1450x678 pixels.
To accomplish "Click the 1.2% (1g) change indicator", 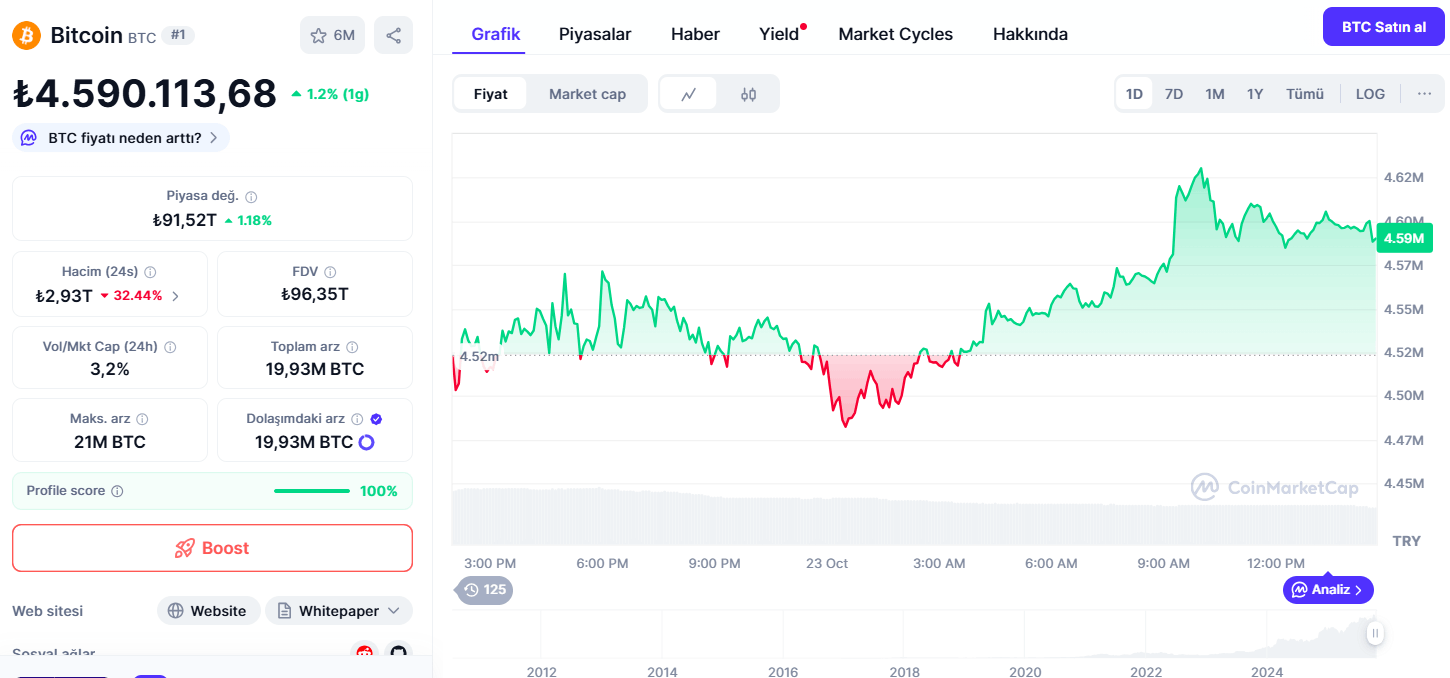I will [330, 94].
